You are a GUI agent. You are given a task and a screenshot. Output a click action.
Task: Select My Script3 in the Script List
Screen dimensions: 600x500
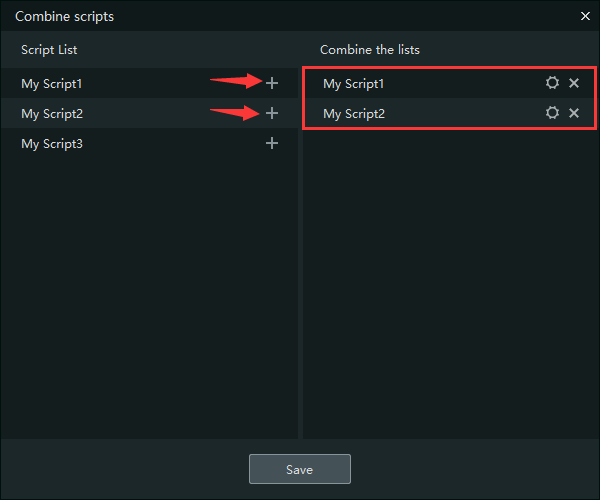tap(52, 144)
